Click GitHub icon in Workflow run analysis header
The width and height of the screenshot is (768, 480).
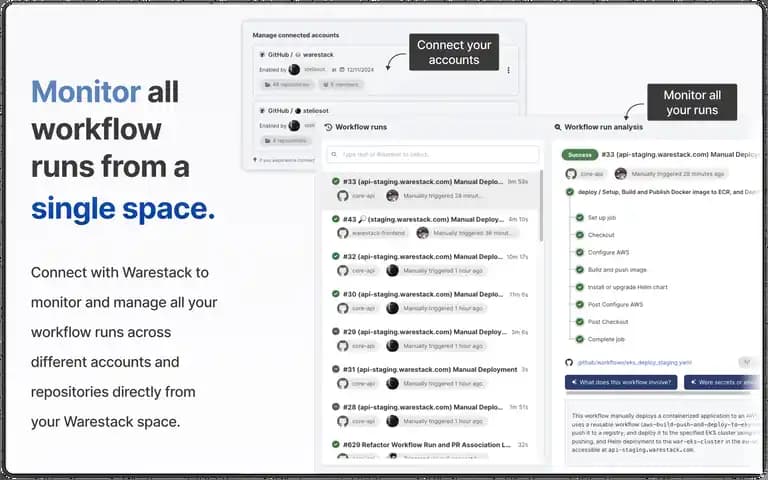(x=571, y=174)
